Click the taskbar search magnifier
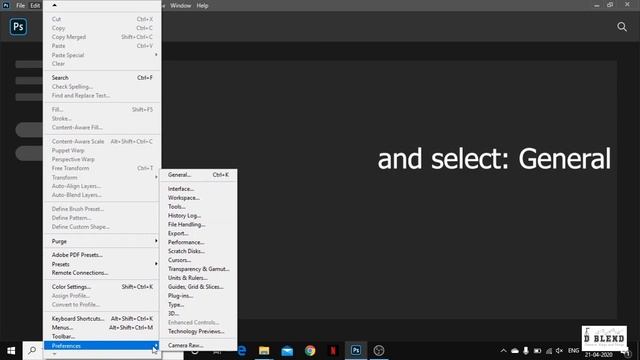Viewport: 640px width, 360px height. point(32,350)
